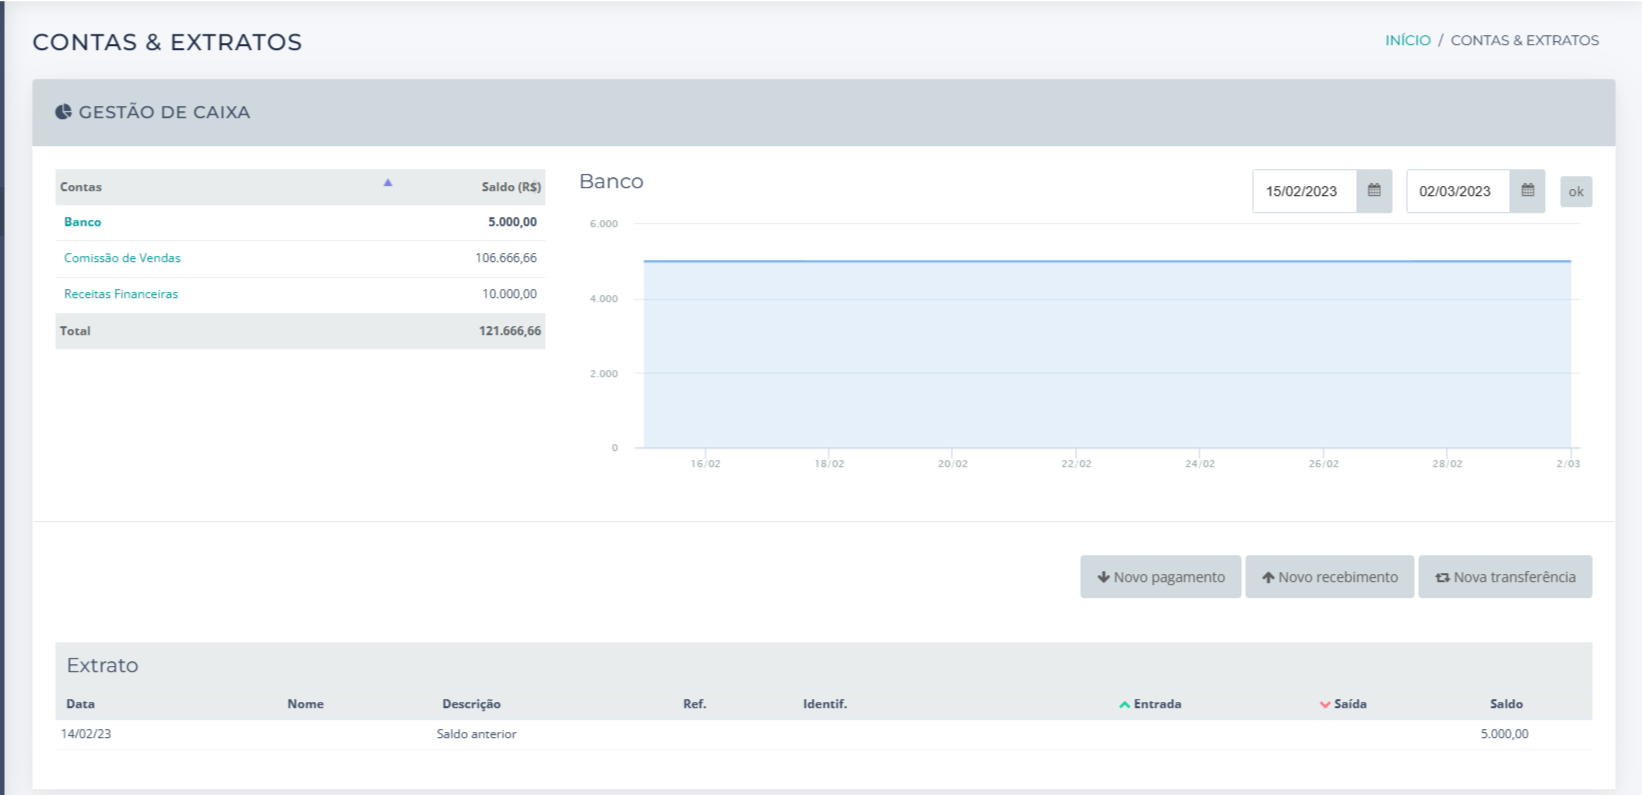Click the red Saída down-arrow icon

pos(1325,705)
